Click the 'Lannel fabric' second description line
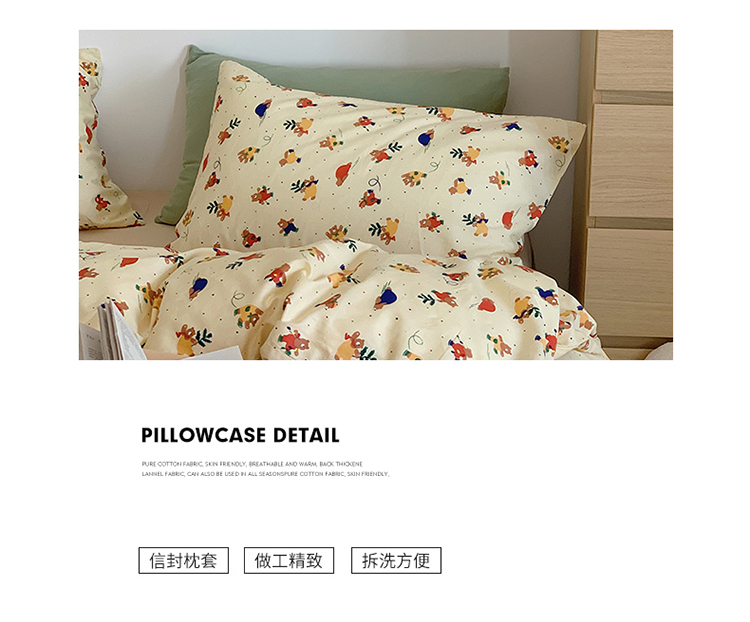This screenshot has height=622, width=750. [x=265, y=474]
